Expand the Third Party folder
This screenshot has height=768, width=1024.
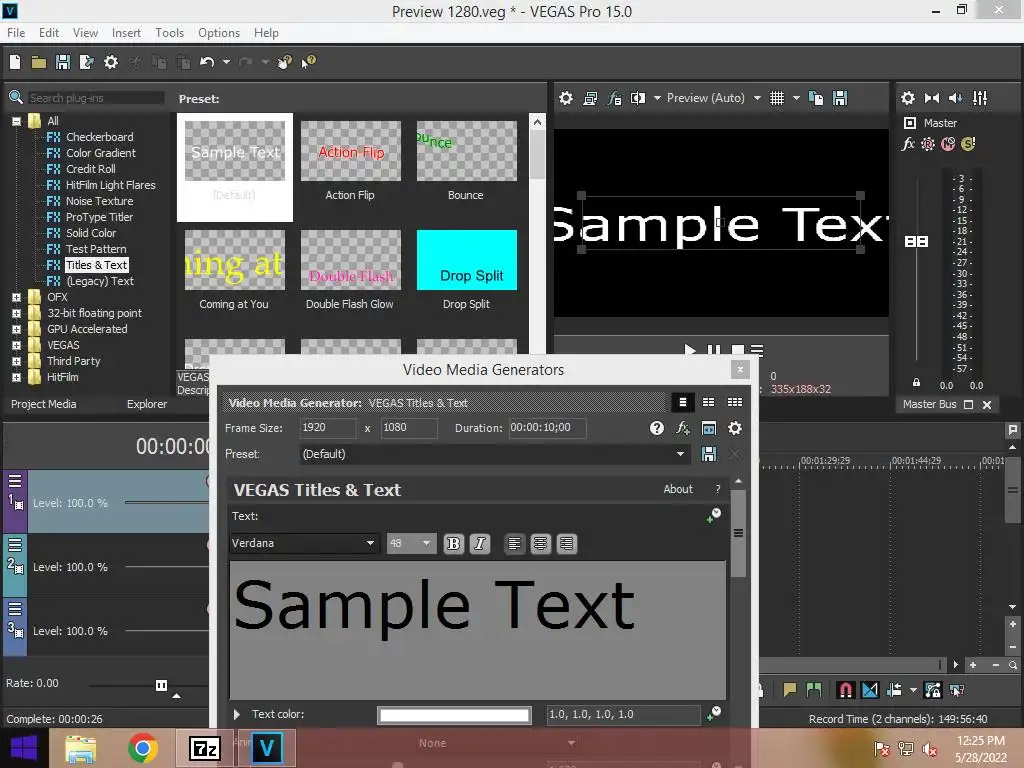(16, 361)
